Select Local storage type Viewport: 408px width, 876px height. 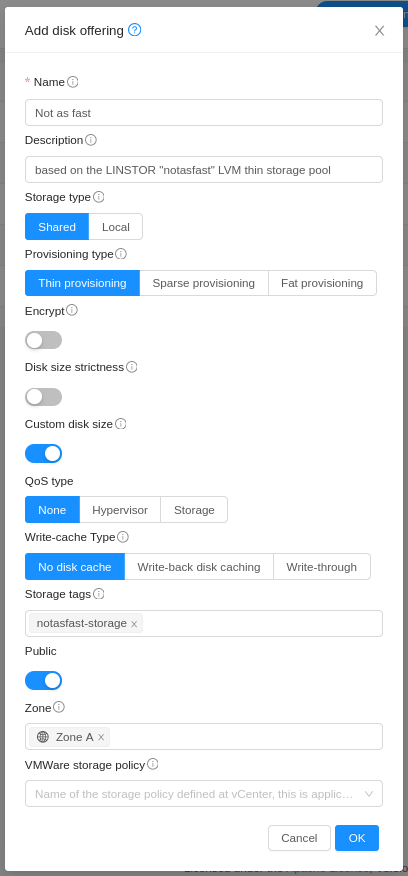(x=116, y=227)
